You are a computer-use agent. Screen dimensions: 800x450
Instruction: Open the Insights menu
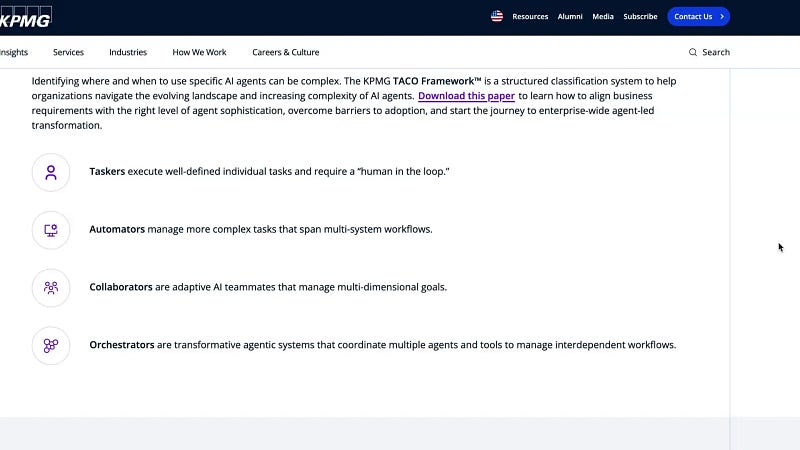coord(14,52)
